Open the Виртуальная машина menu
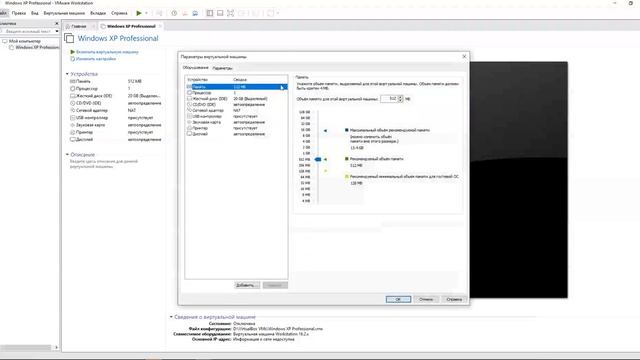The width and height of the screenshot is (640, 360). 64,13
